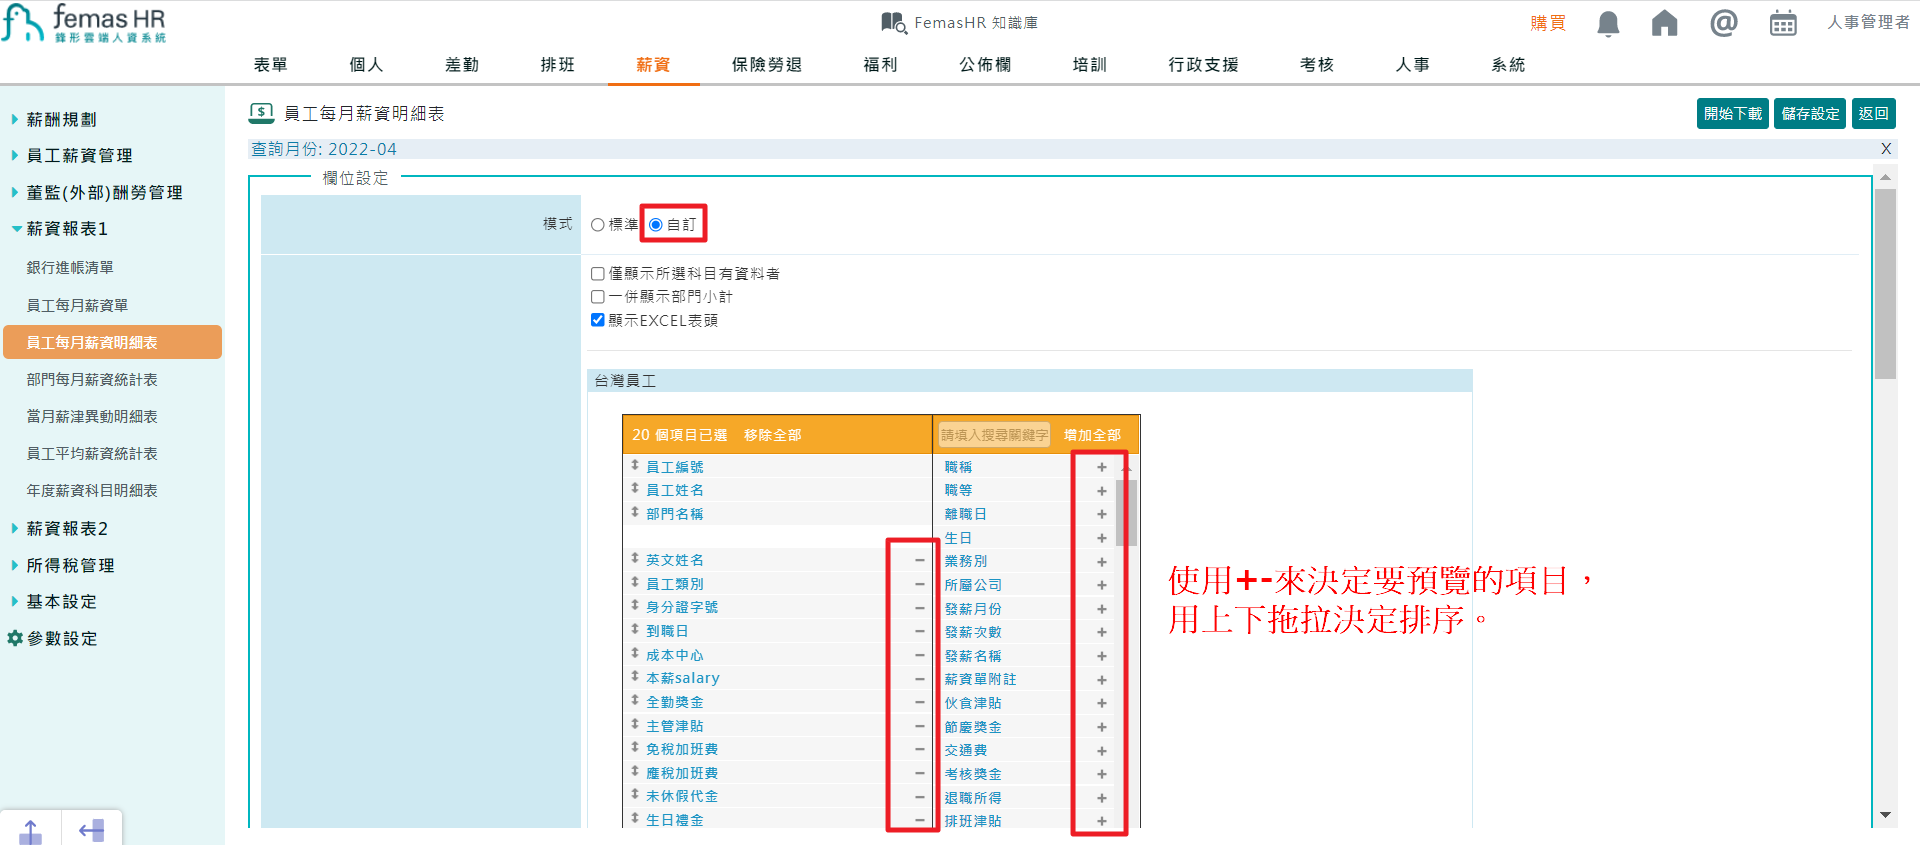Add 職稱 with plus icon
Screen dimensions: 1920x845
tap(1101, 467)
